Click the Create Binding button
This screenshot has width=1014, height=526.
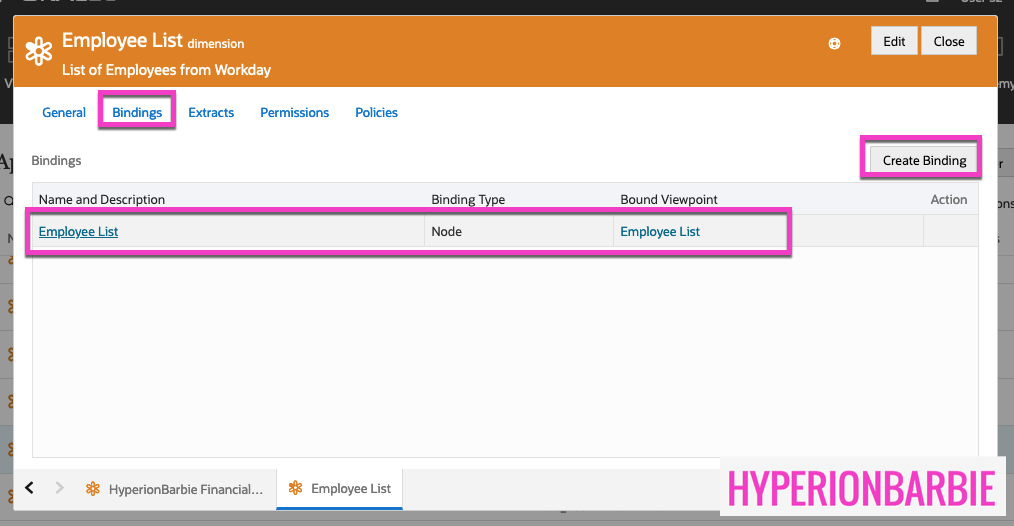[x=924, y=160]
